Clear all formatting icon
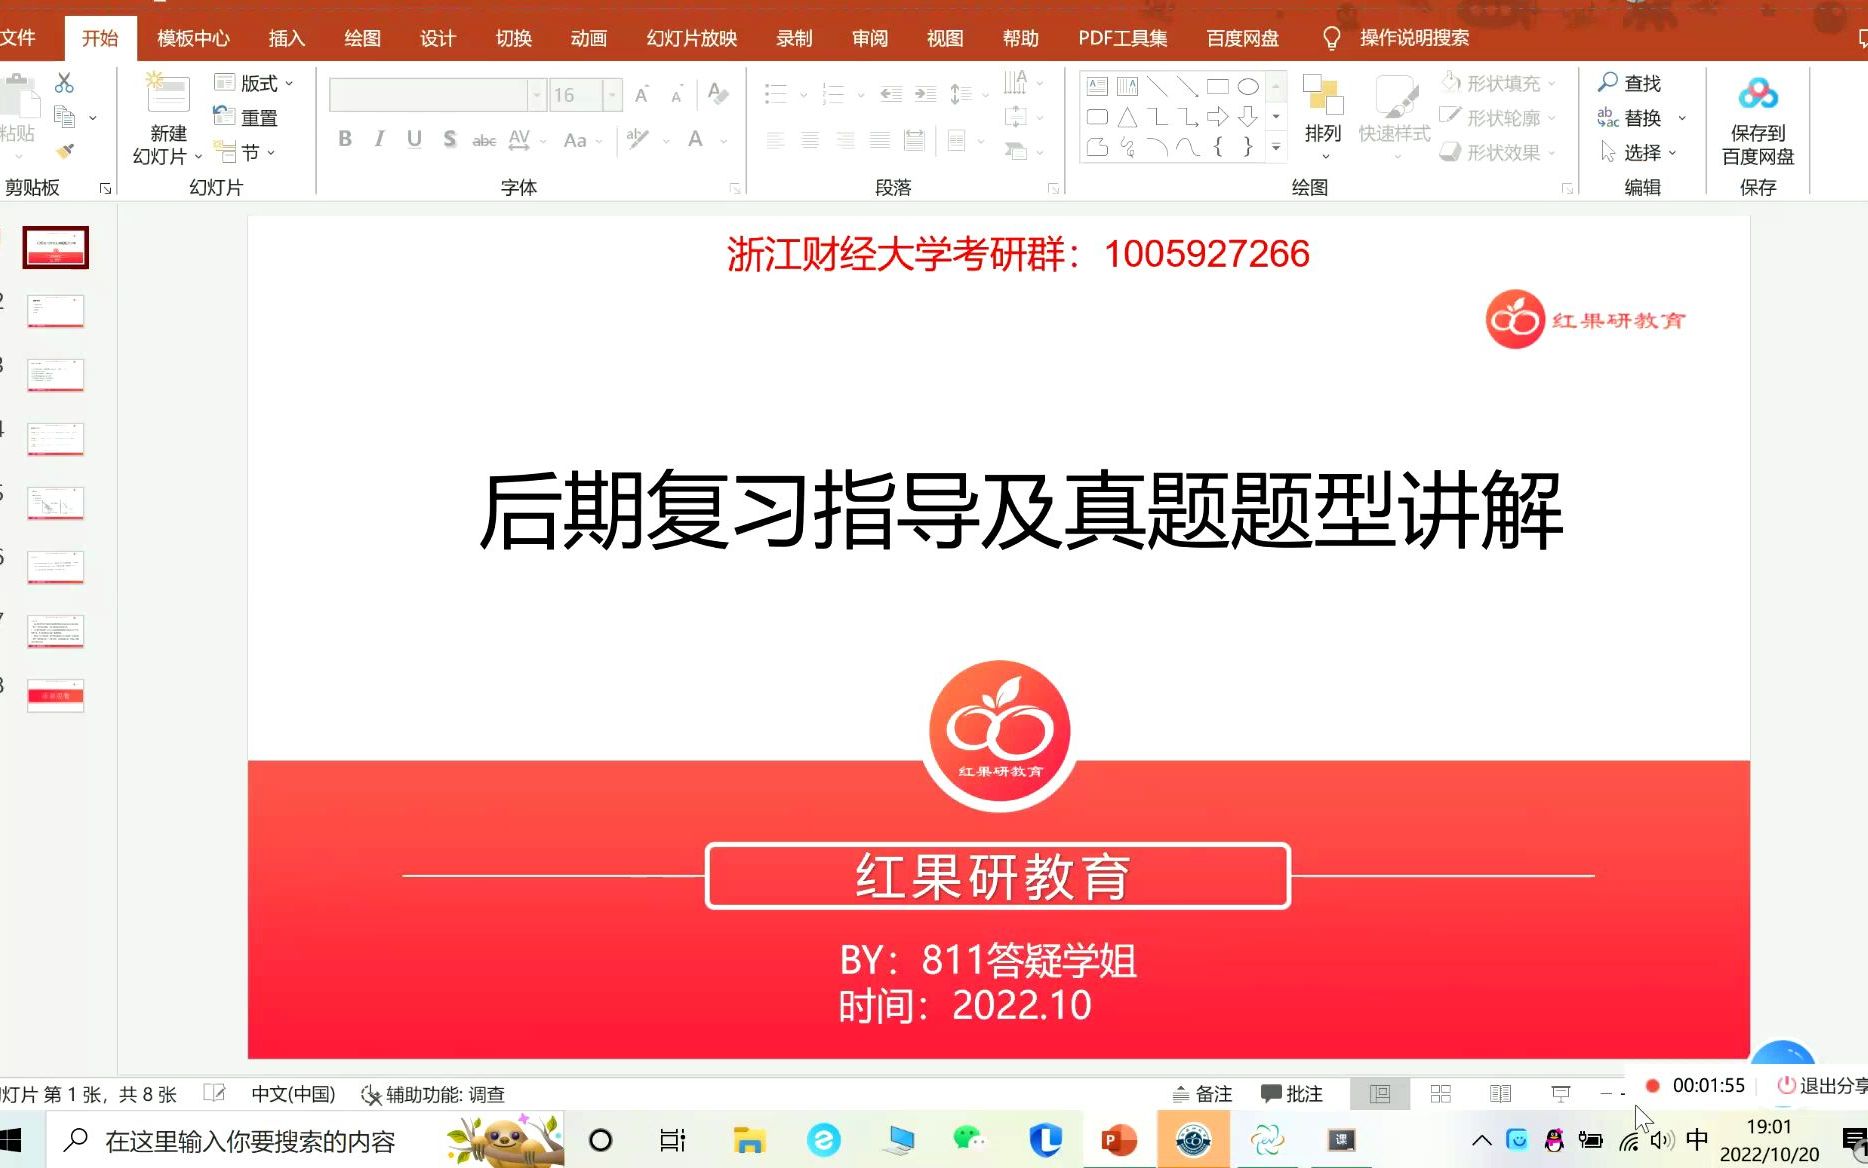This screenshot has width=1868, height=1168. click(x=717, y=94)
